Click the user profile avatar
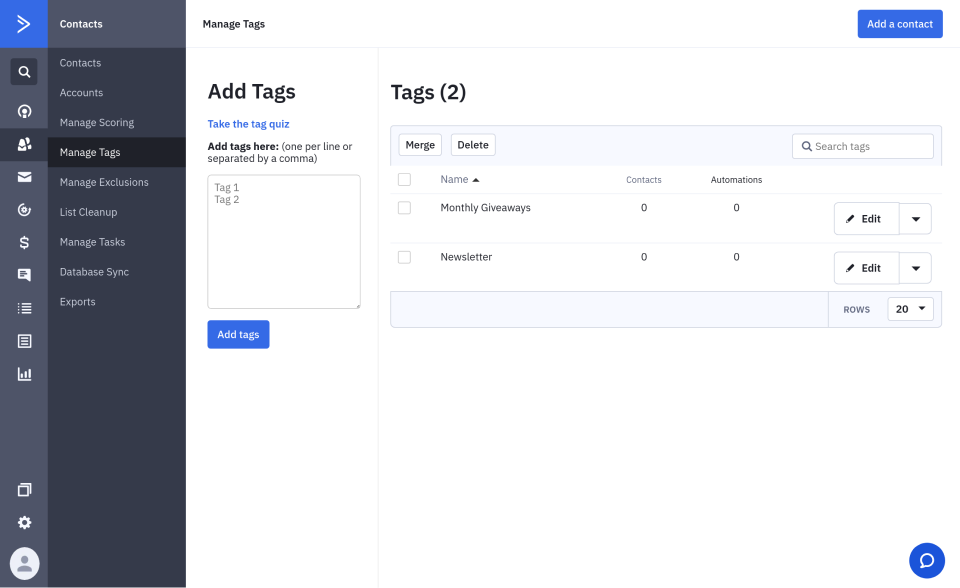Viewport: 960px width, 588px height. [x=24, y=563]
